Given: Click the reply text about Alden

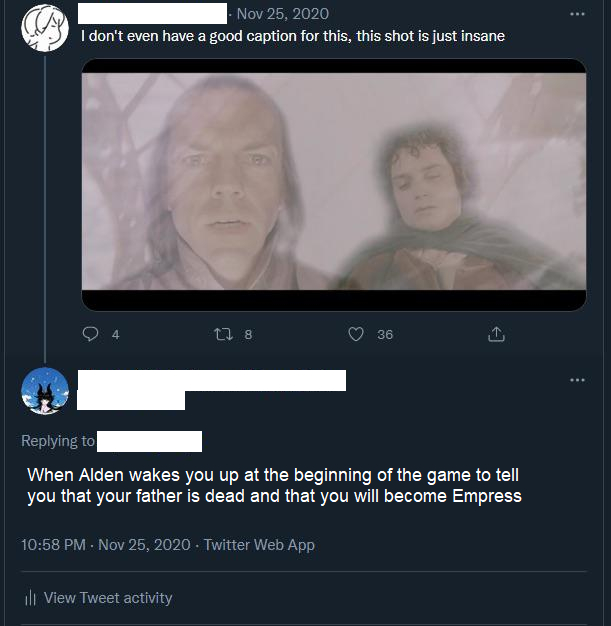Looking at the screenshot, I should click(274, 485).
